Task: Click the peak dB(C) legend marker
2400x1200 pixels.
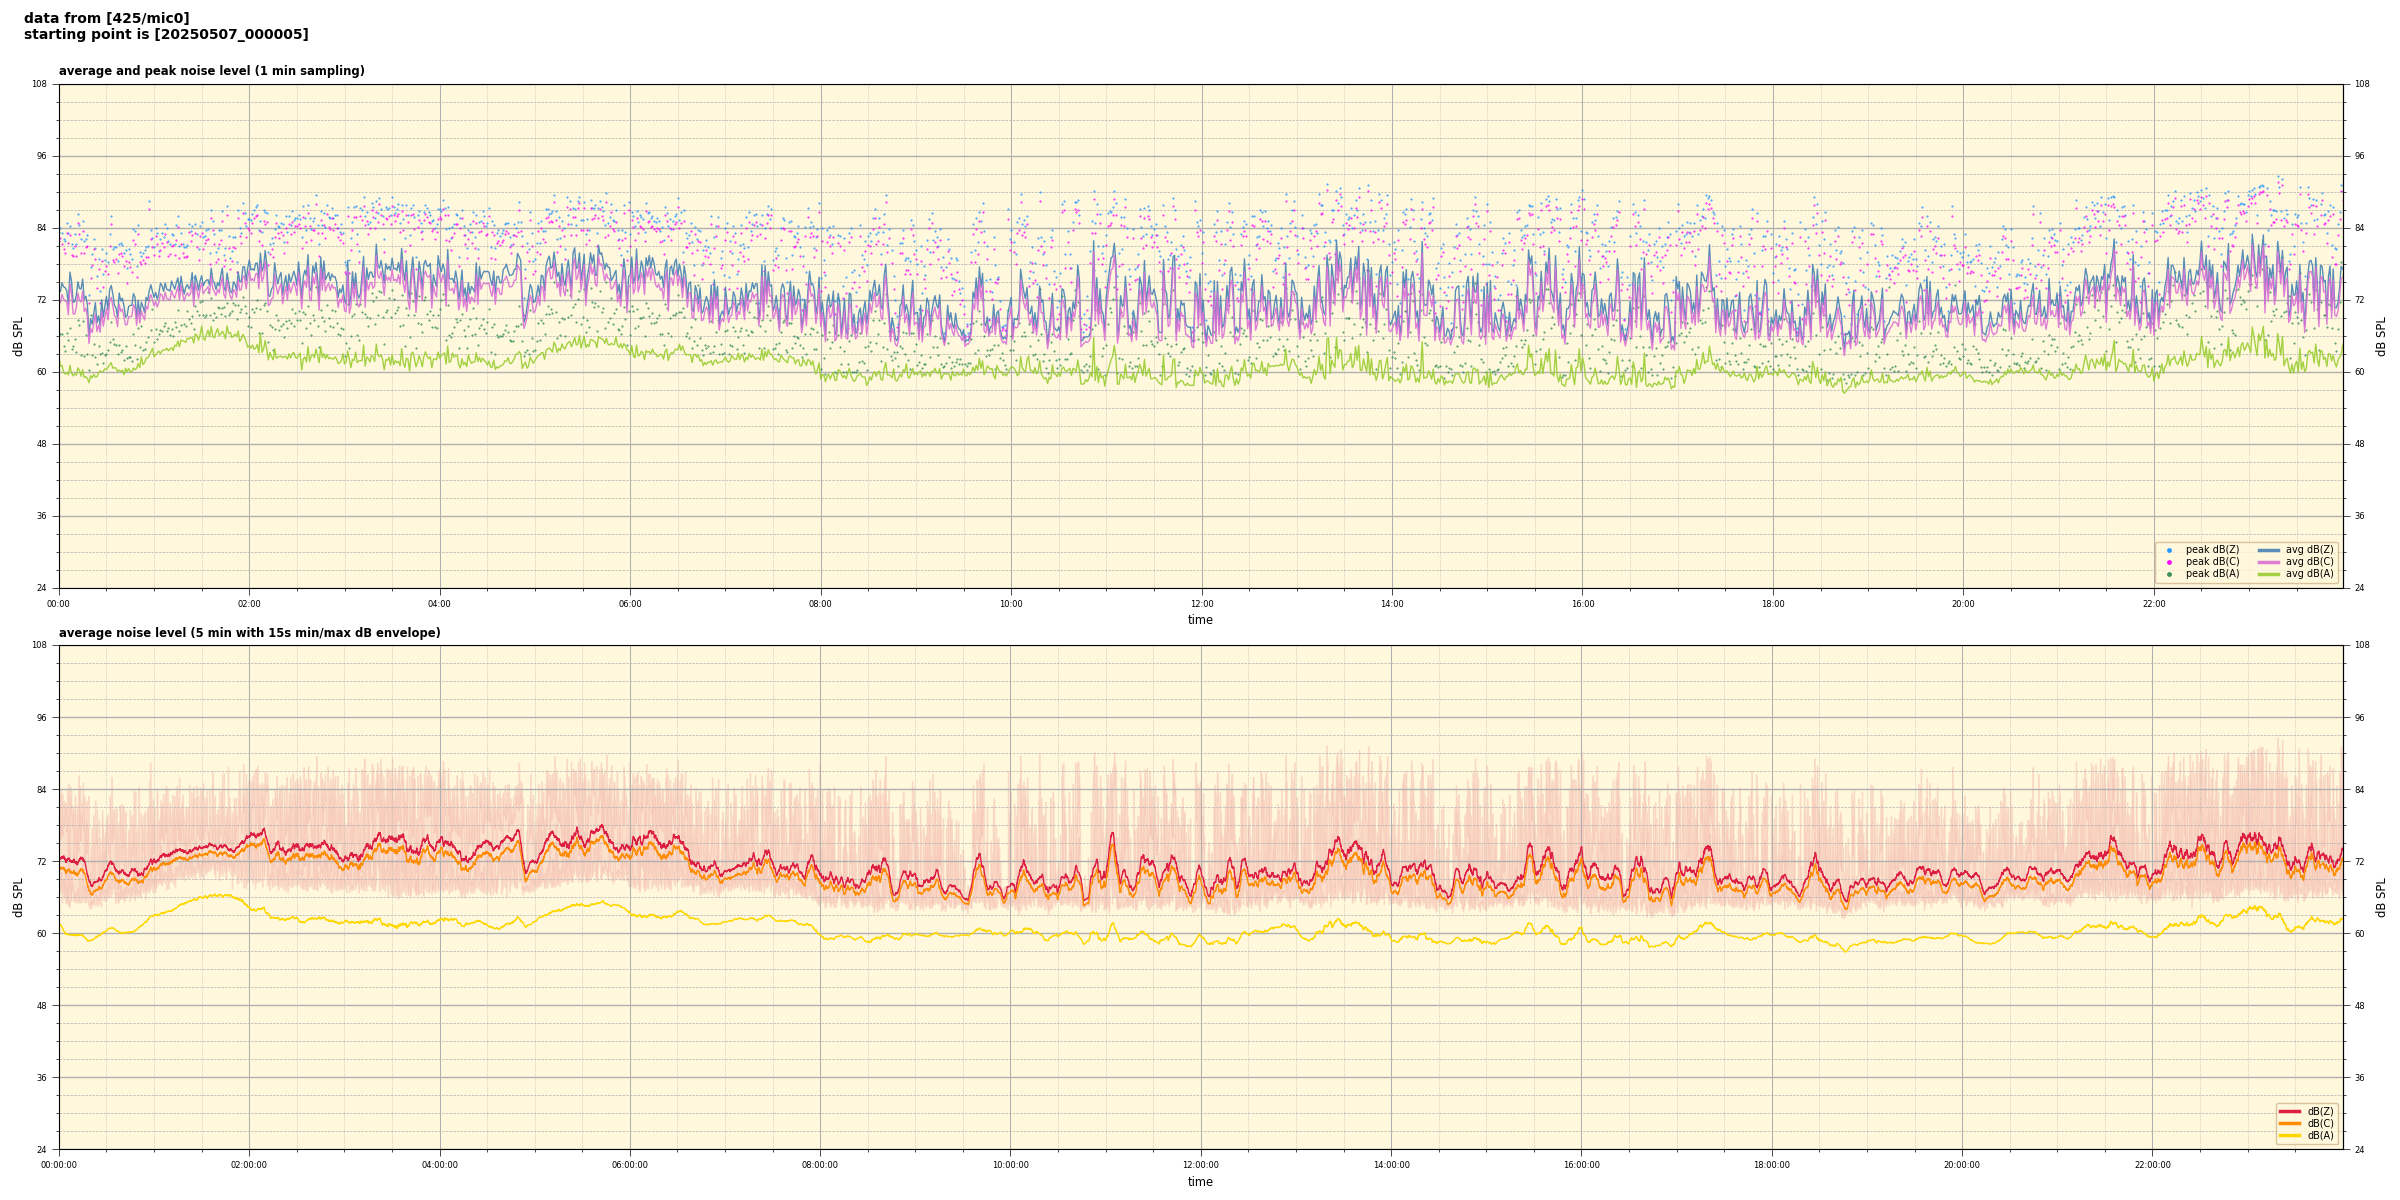Action: point(2169,562)
